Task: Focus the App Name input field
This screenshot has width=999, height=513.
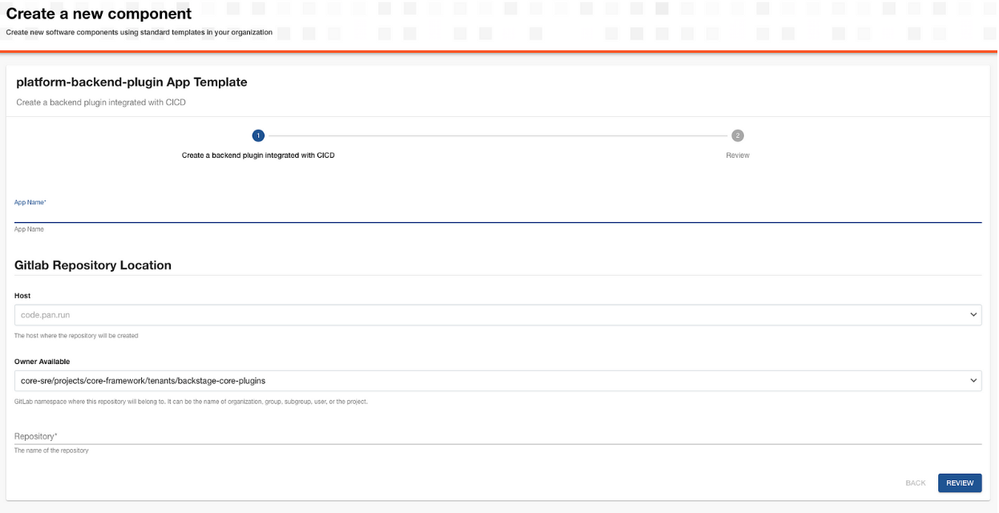Action: 497,214
